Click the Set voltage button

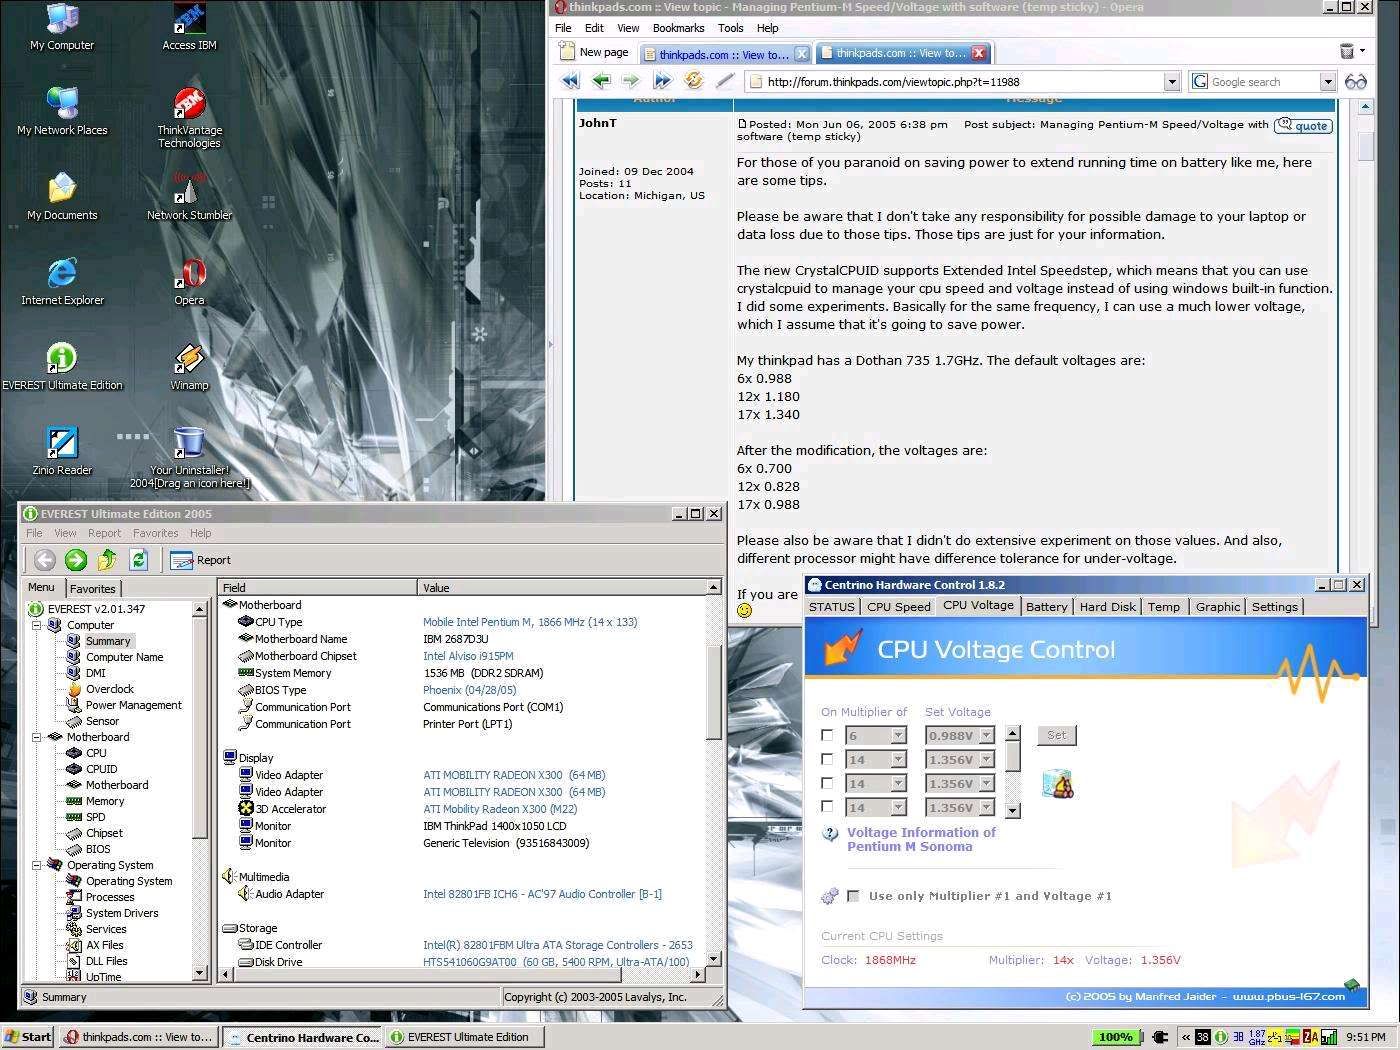click(1056, 735)
